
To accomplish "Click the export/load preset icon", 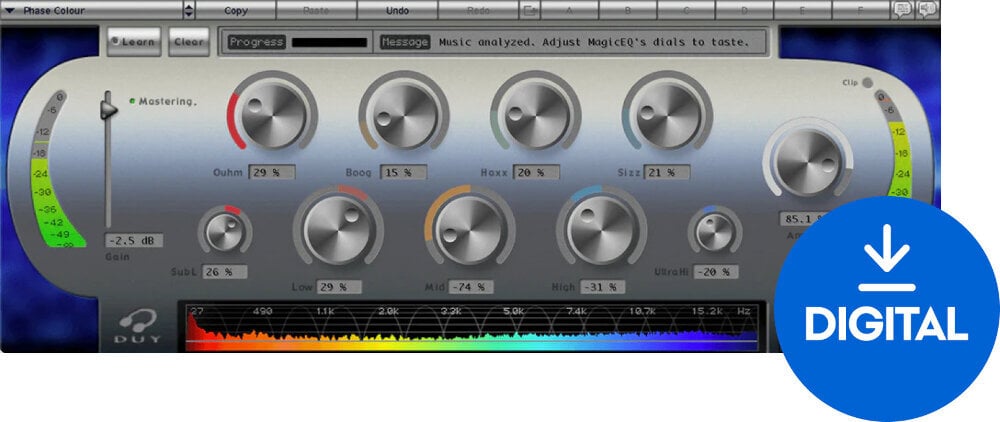I will tap(530, 10).
